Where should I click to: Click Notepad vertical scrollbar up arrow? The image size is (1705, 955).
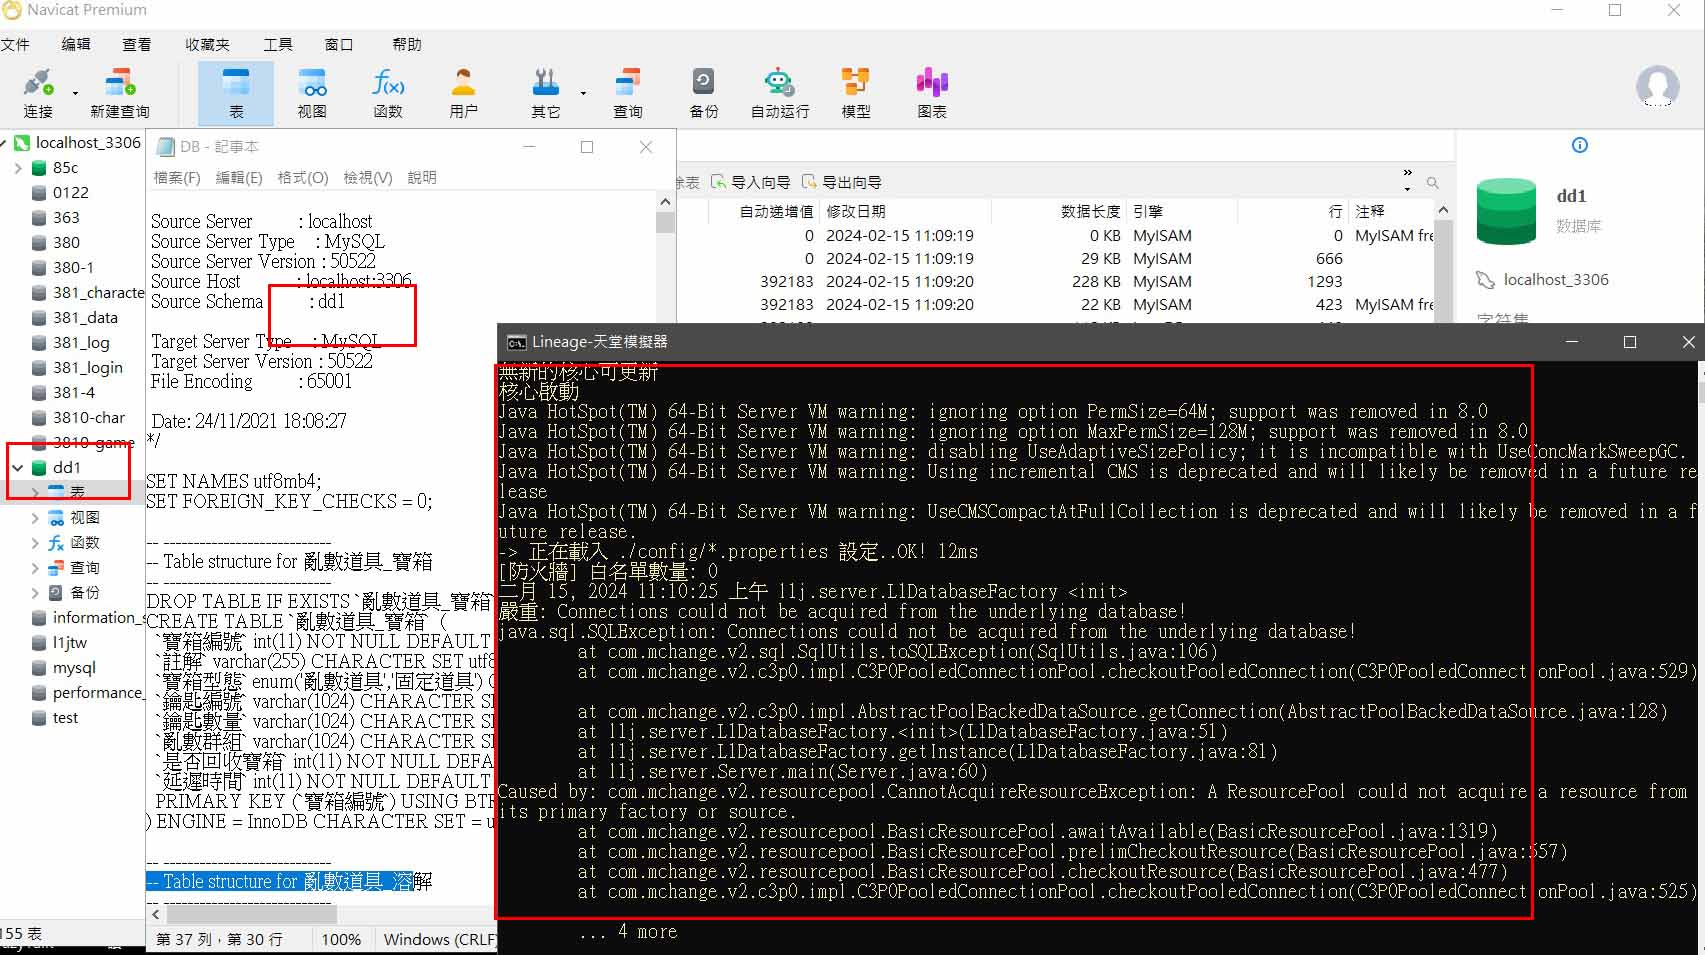(x=665, y=202)
